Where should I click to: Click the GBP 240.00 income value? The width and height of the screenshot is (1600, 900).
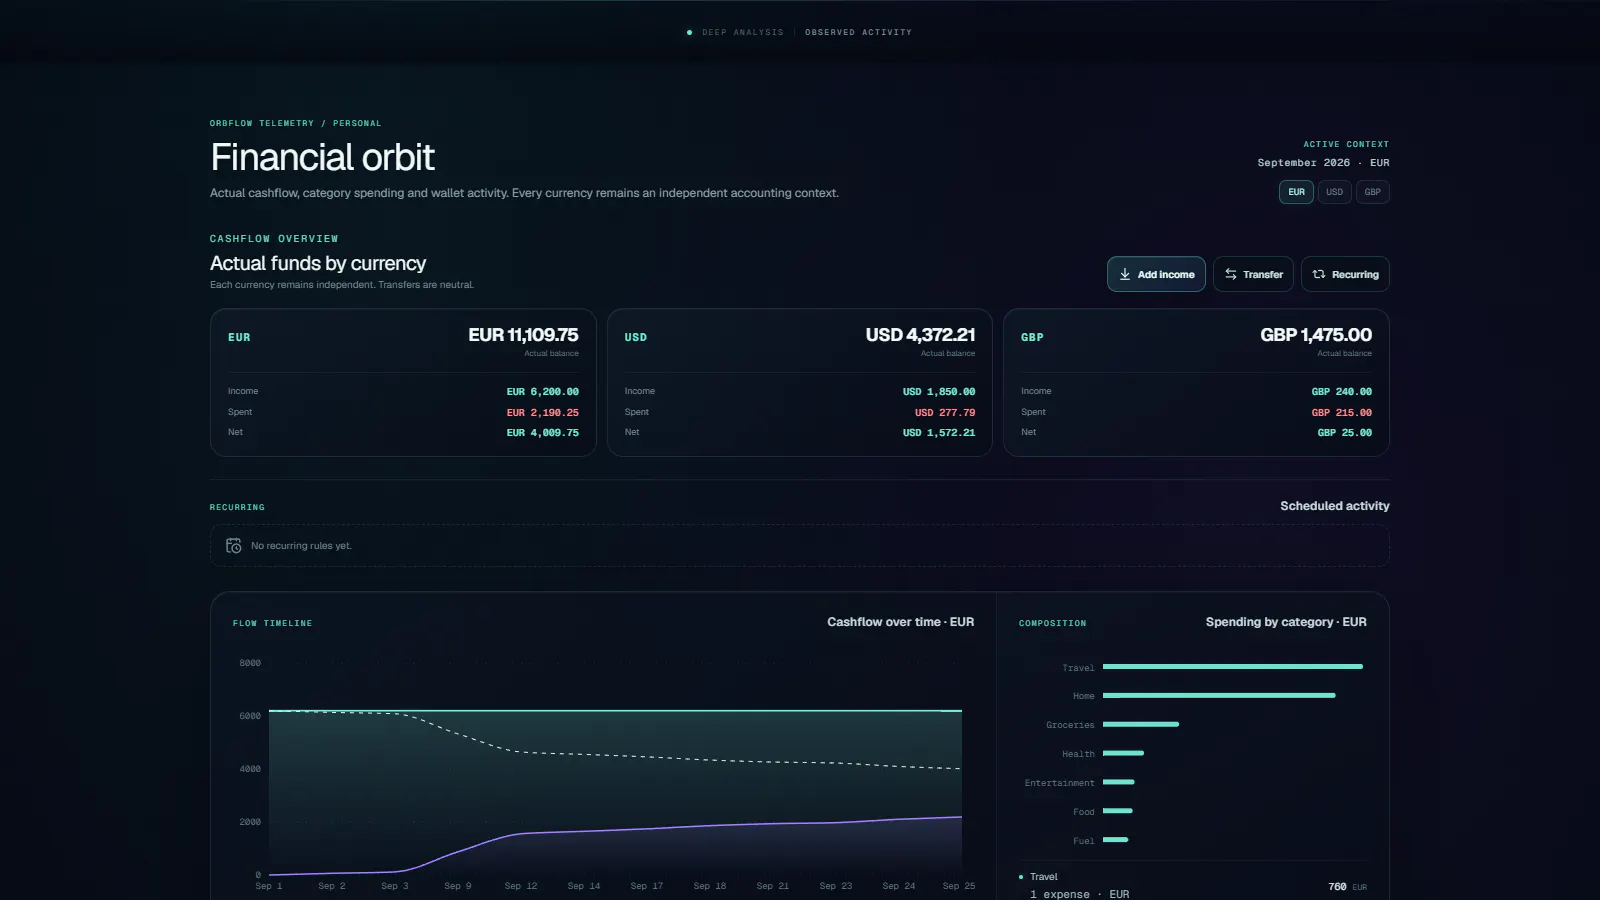[x=1342, y=392]
